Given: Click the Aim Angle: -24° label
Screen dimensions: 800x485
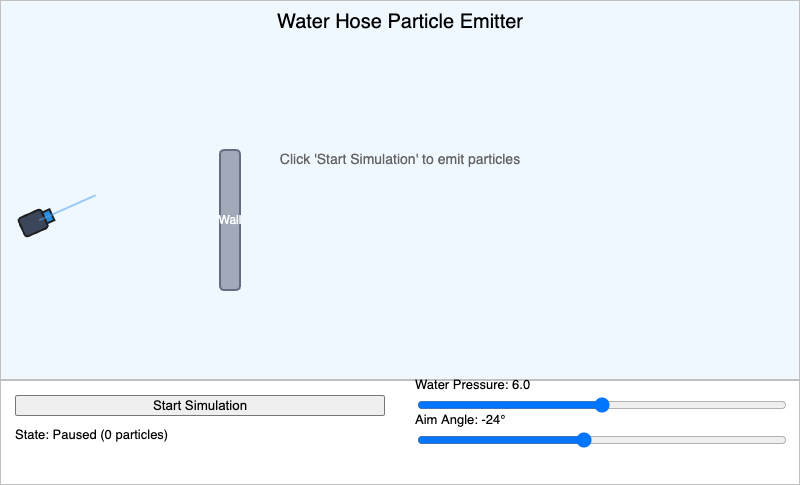Looking at the screenshot, I should click(x=460, y=420).
